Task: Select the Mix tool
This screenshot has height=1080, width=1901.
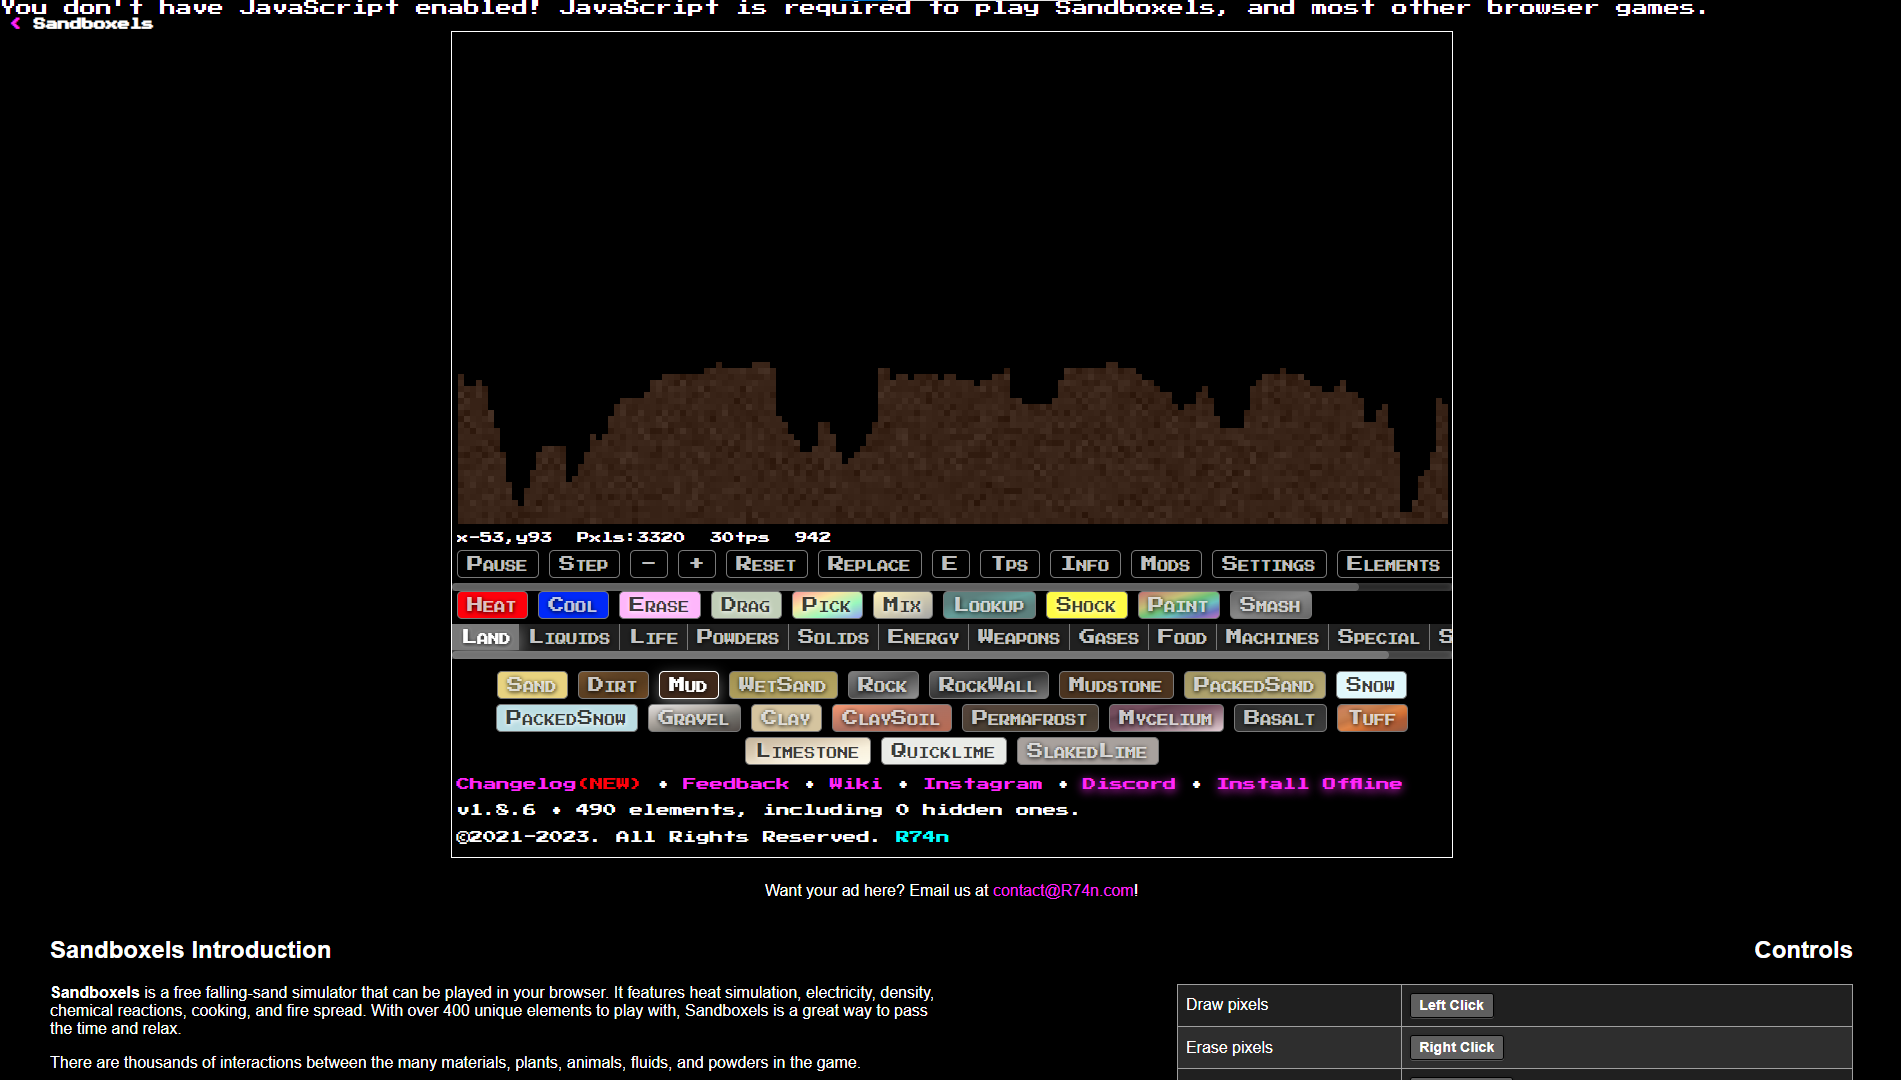Action: click(903, 605)
